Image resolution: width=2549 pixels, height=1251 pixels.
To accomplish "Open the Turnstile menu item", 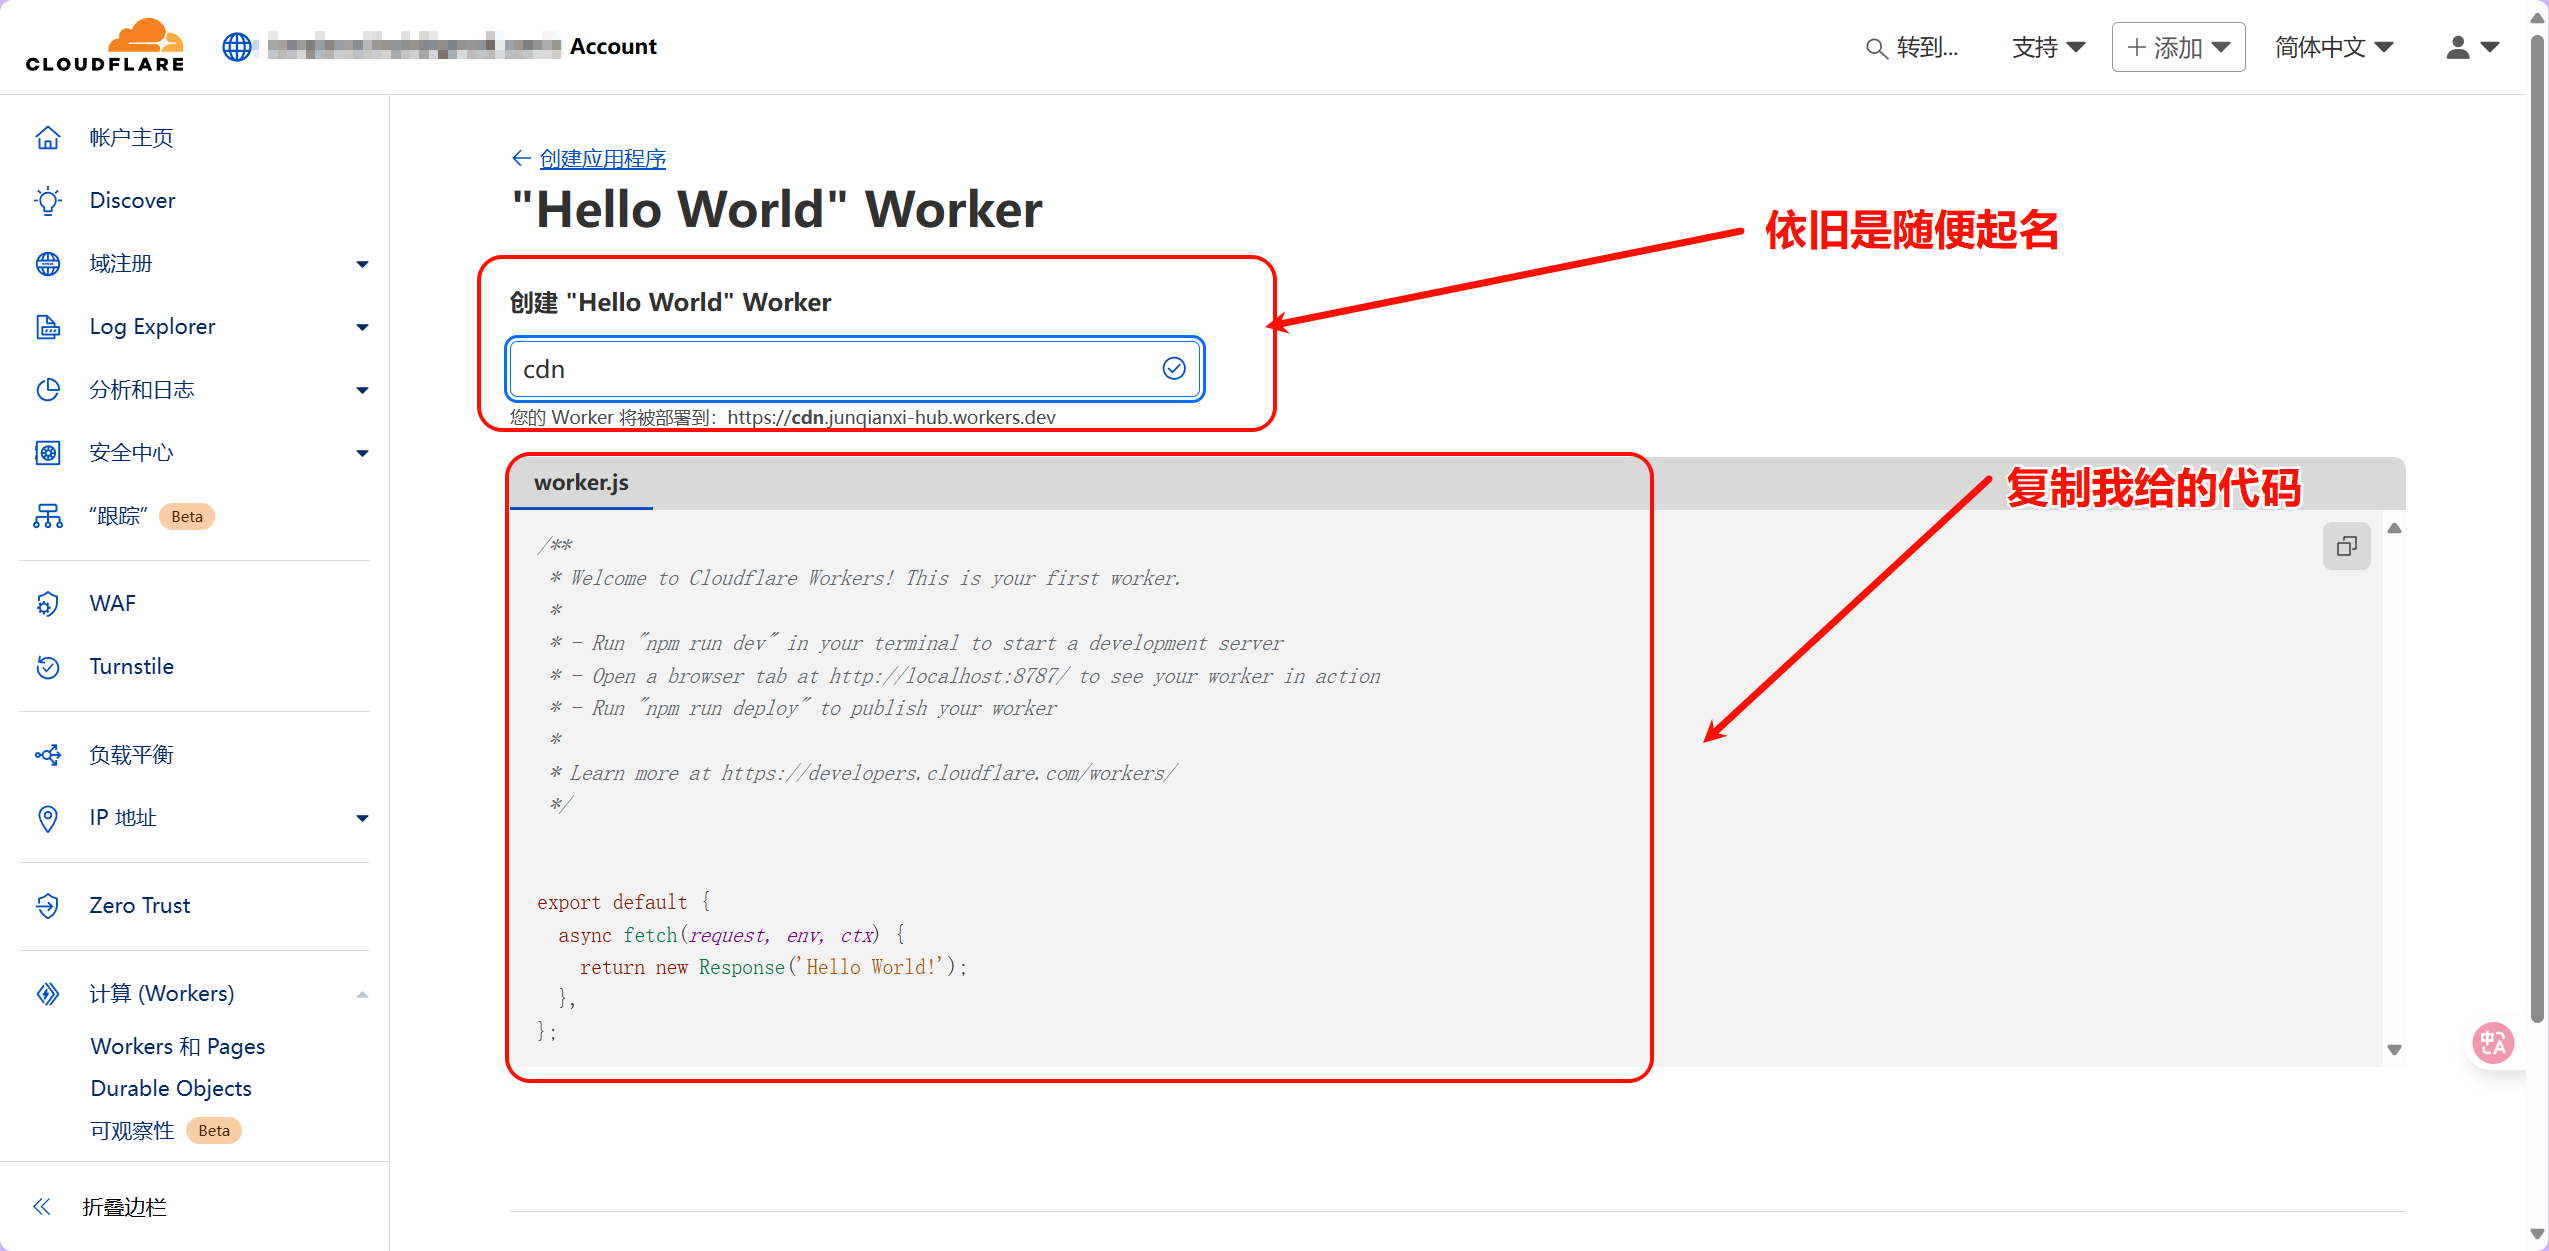I will 131,667.
